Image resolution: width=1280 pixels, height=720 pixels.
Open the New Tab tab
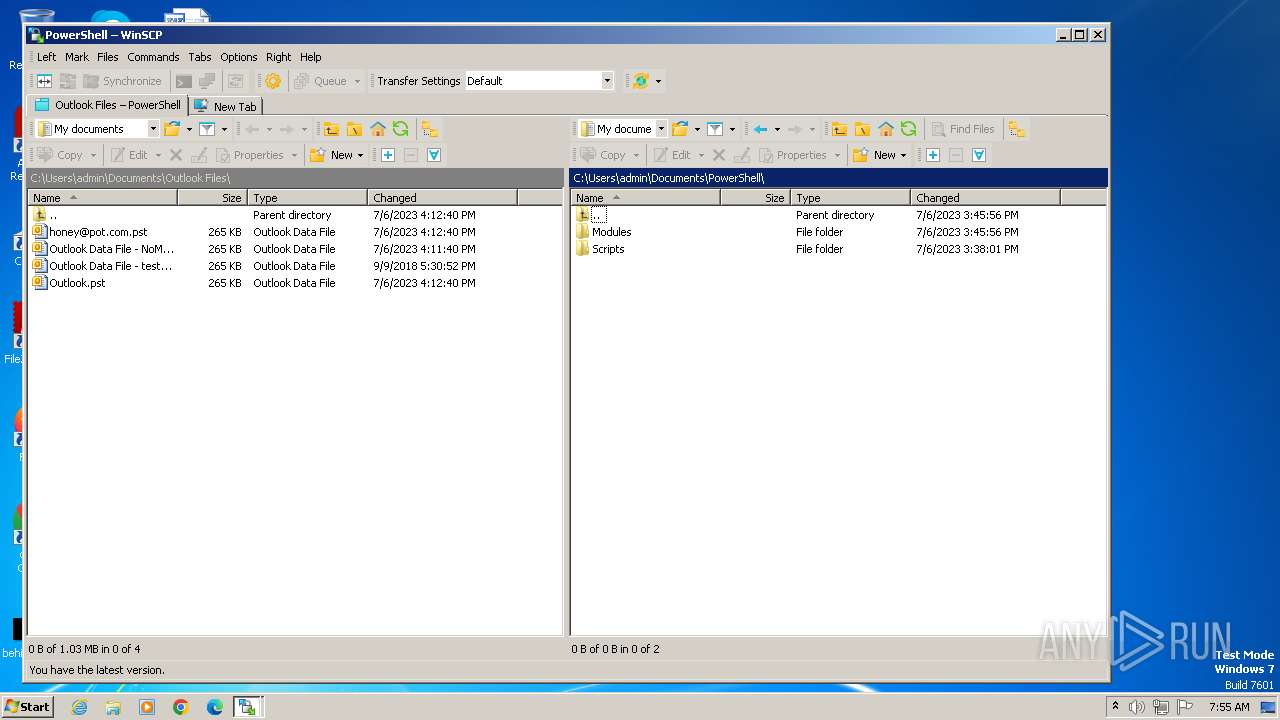click(226, 106)
